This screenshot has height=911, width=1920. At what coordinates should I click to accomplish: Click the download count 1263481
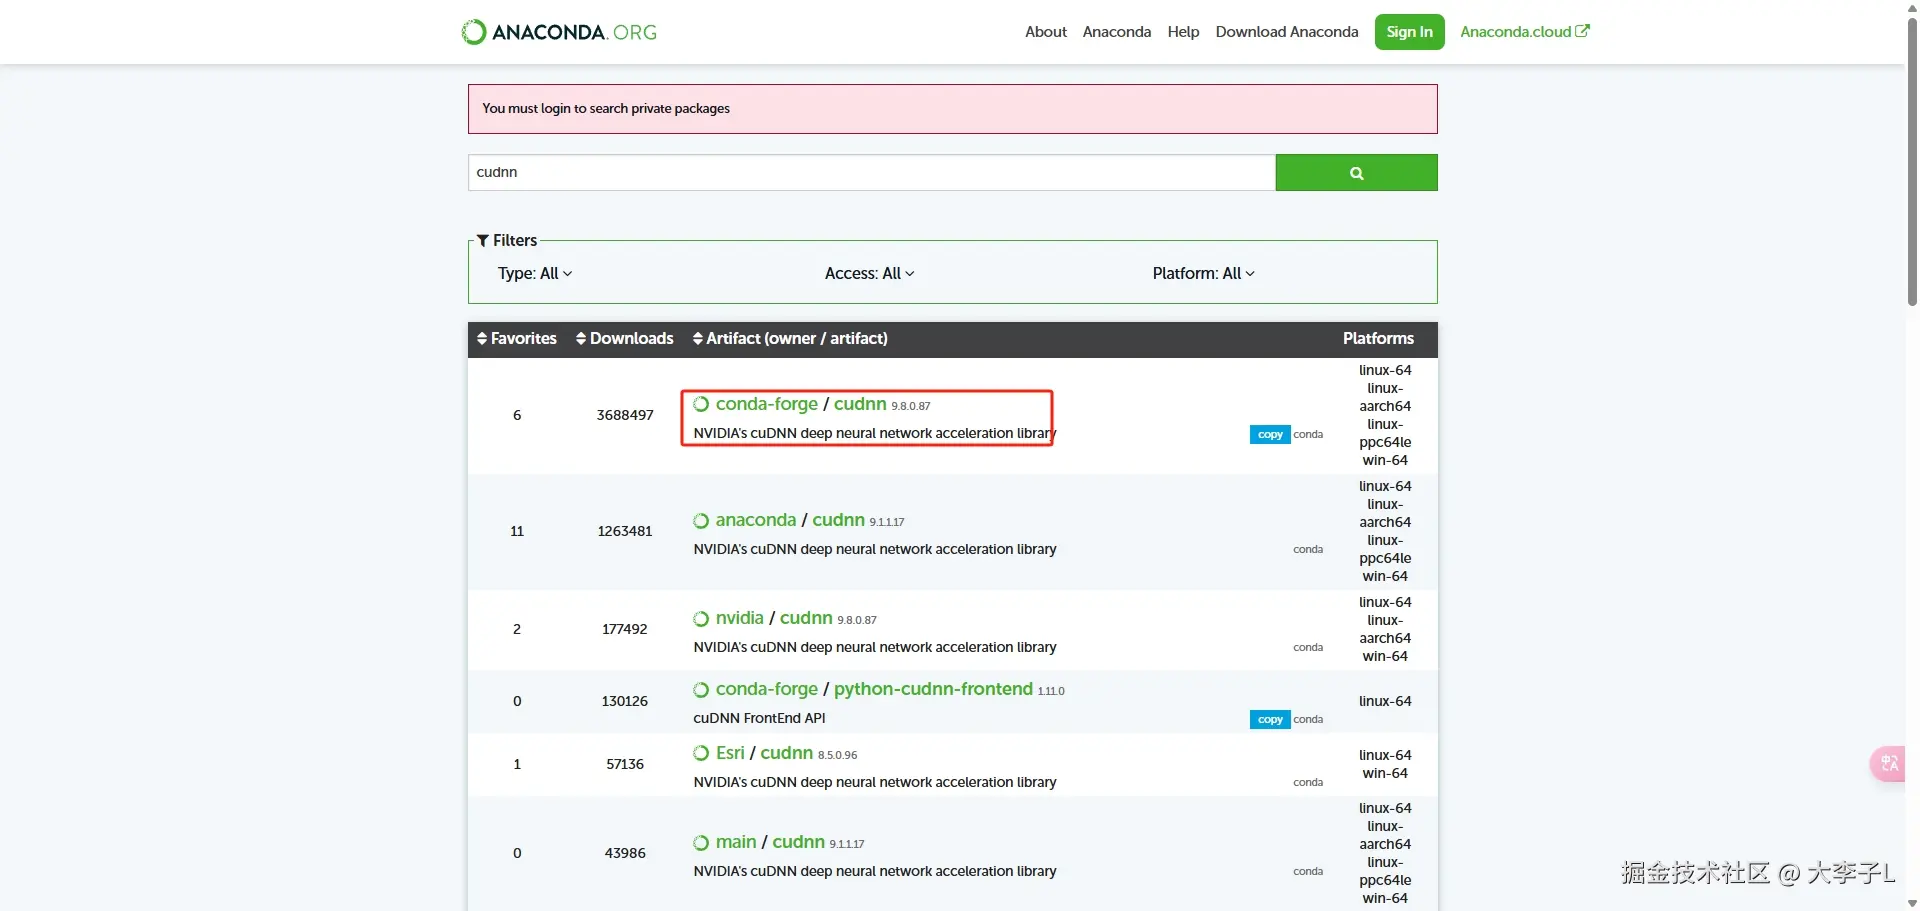(x=625, y=531)
